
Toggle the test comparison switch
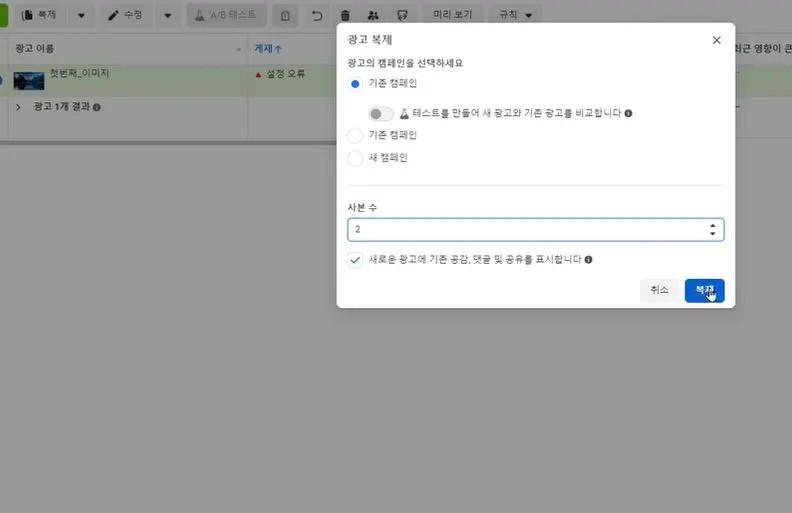[x=381, y=114]
